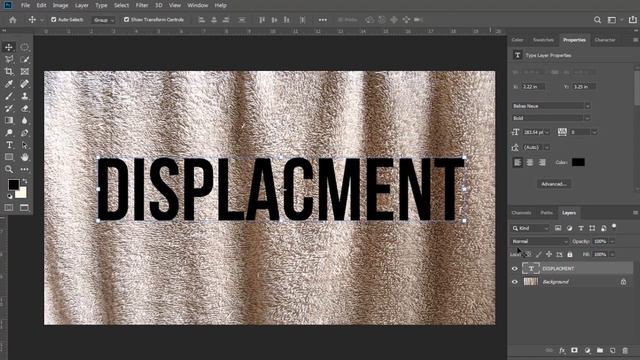Open the Layers panel menu
The height and width of the screenshot is (360, 640).
tap(635, 213)
